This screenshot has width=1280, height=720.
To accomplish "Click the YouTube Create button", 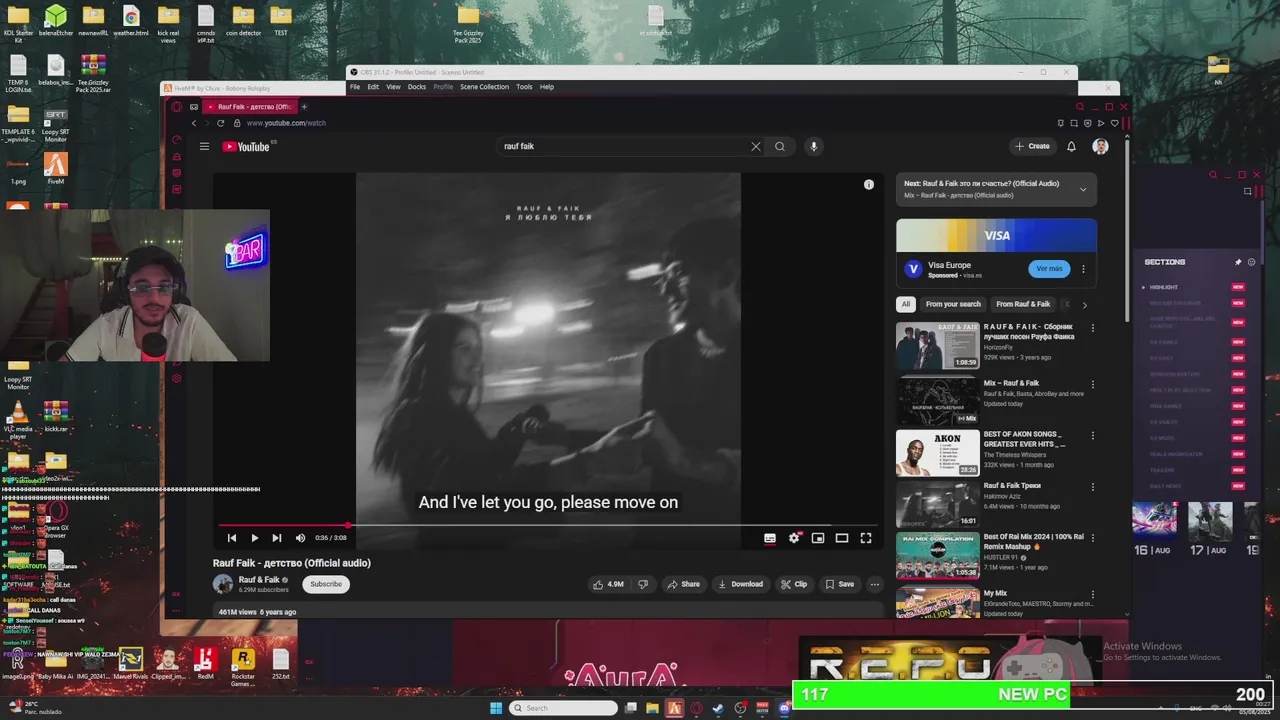I will pyautogui.click(x=1032, y=146).
